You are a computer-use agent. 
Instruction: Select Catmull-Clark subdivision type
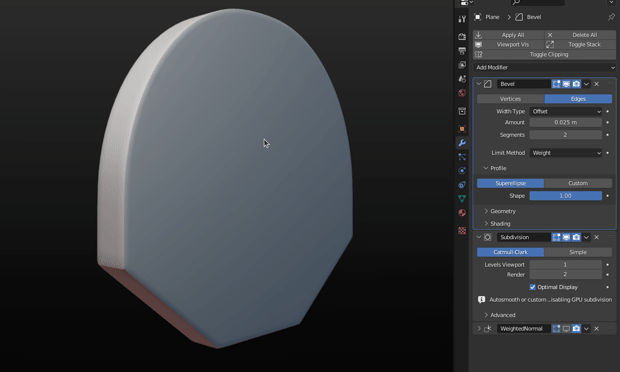[x=510, y=252]
